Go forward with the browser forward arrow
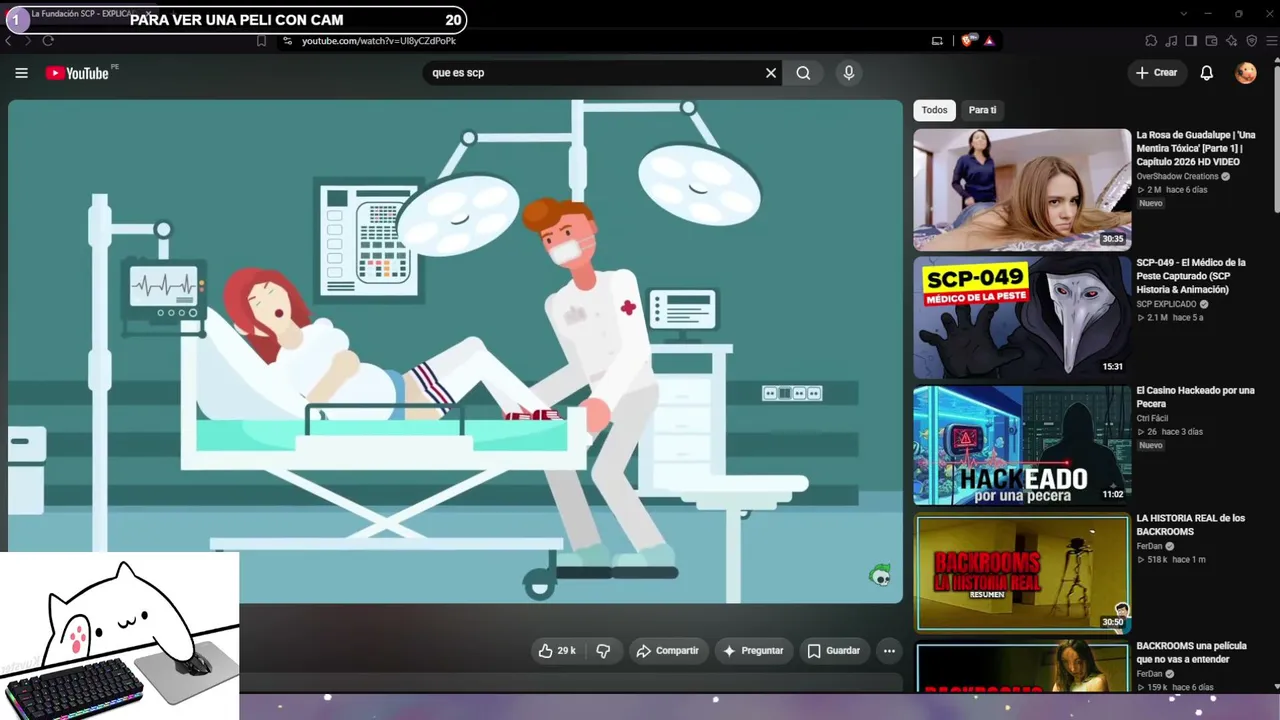The height and width of the screenshot is (720, 1280). (x=27, y=41)
